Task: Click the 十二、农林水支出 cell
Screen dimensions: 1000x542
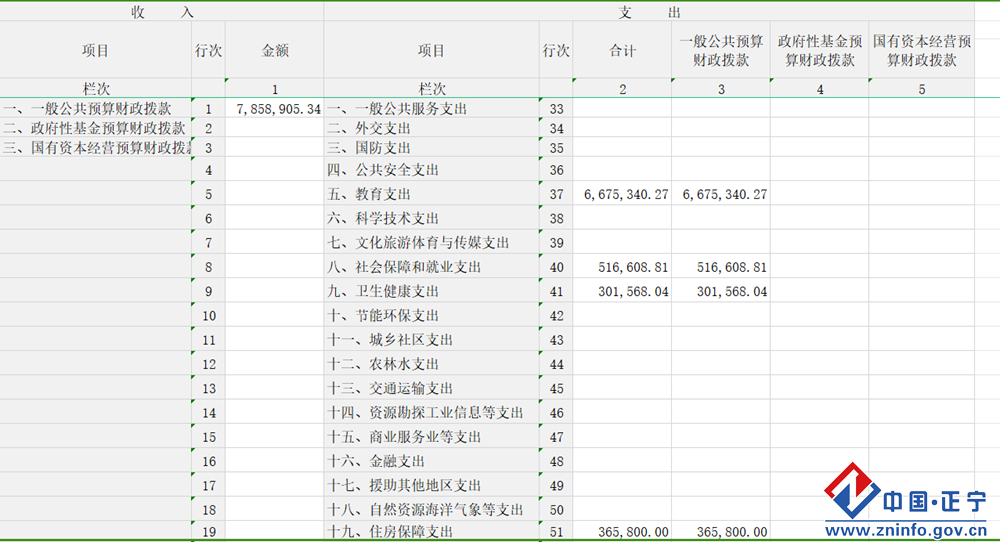Action: pyautogui.click(x=431, y=363)
